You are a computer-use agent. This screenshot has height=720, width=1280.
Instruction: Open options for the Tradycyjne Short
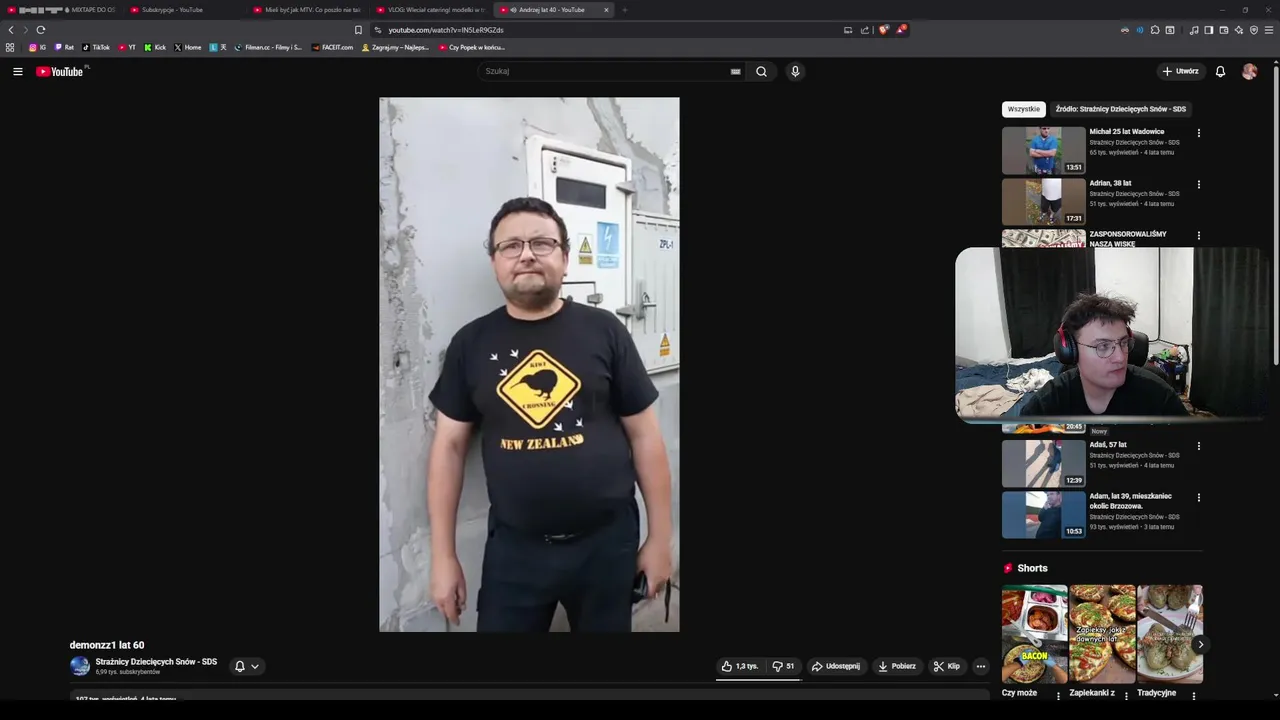point(1193,696)
